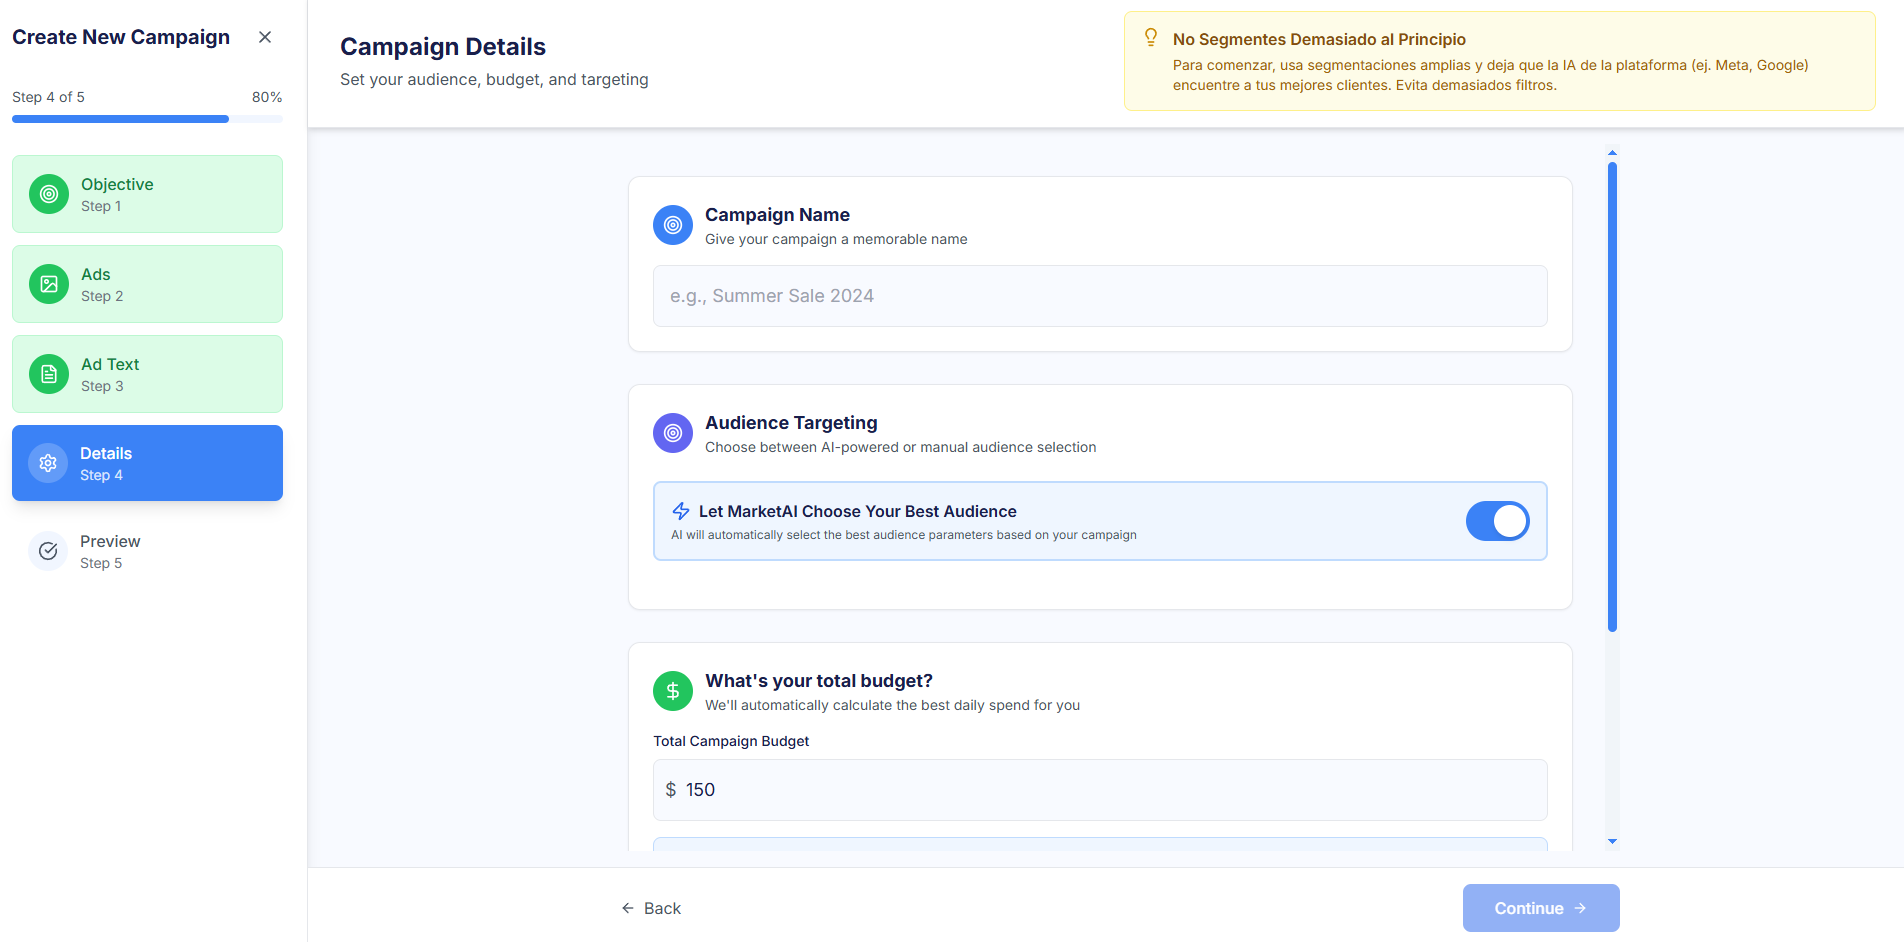
Task: Click the scrollbar down arrow
Action: point(1612,842)
